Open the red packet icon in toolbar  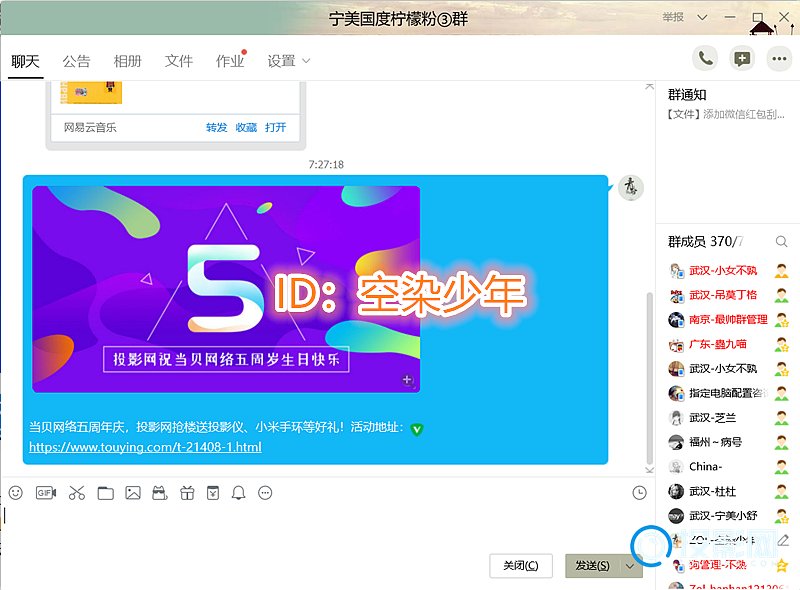(213, 493)
